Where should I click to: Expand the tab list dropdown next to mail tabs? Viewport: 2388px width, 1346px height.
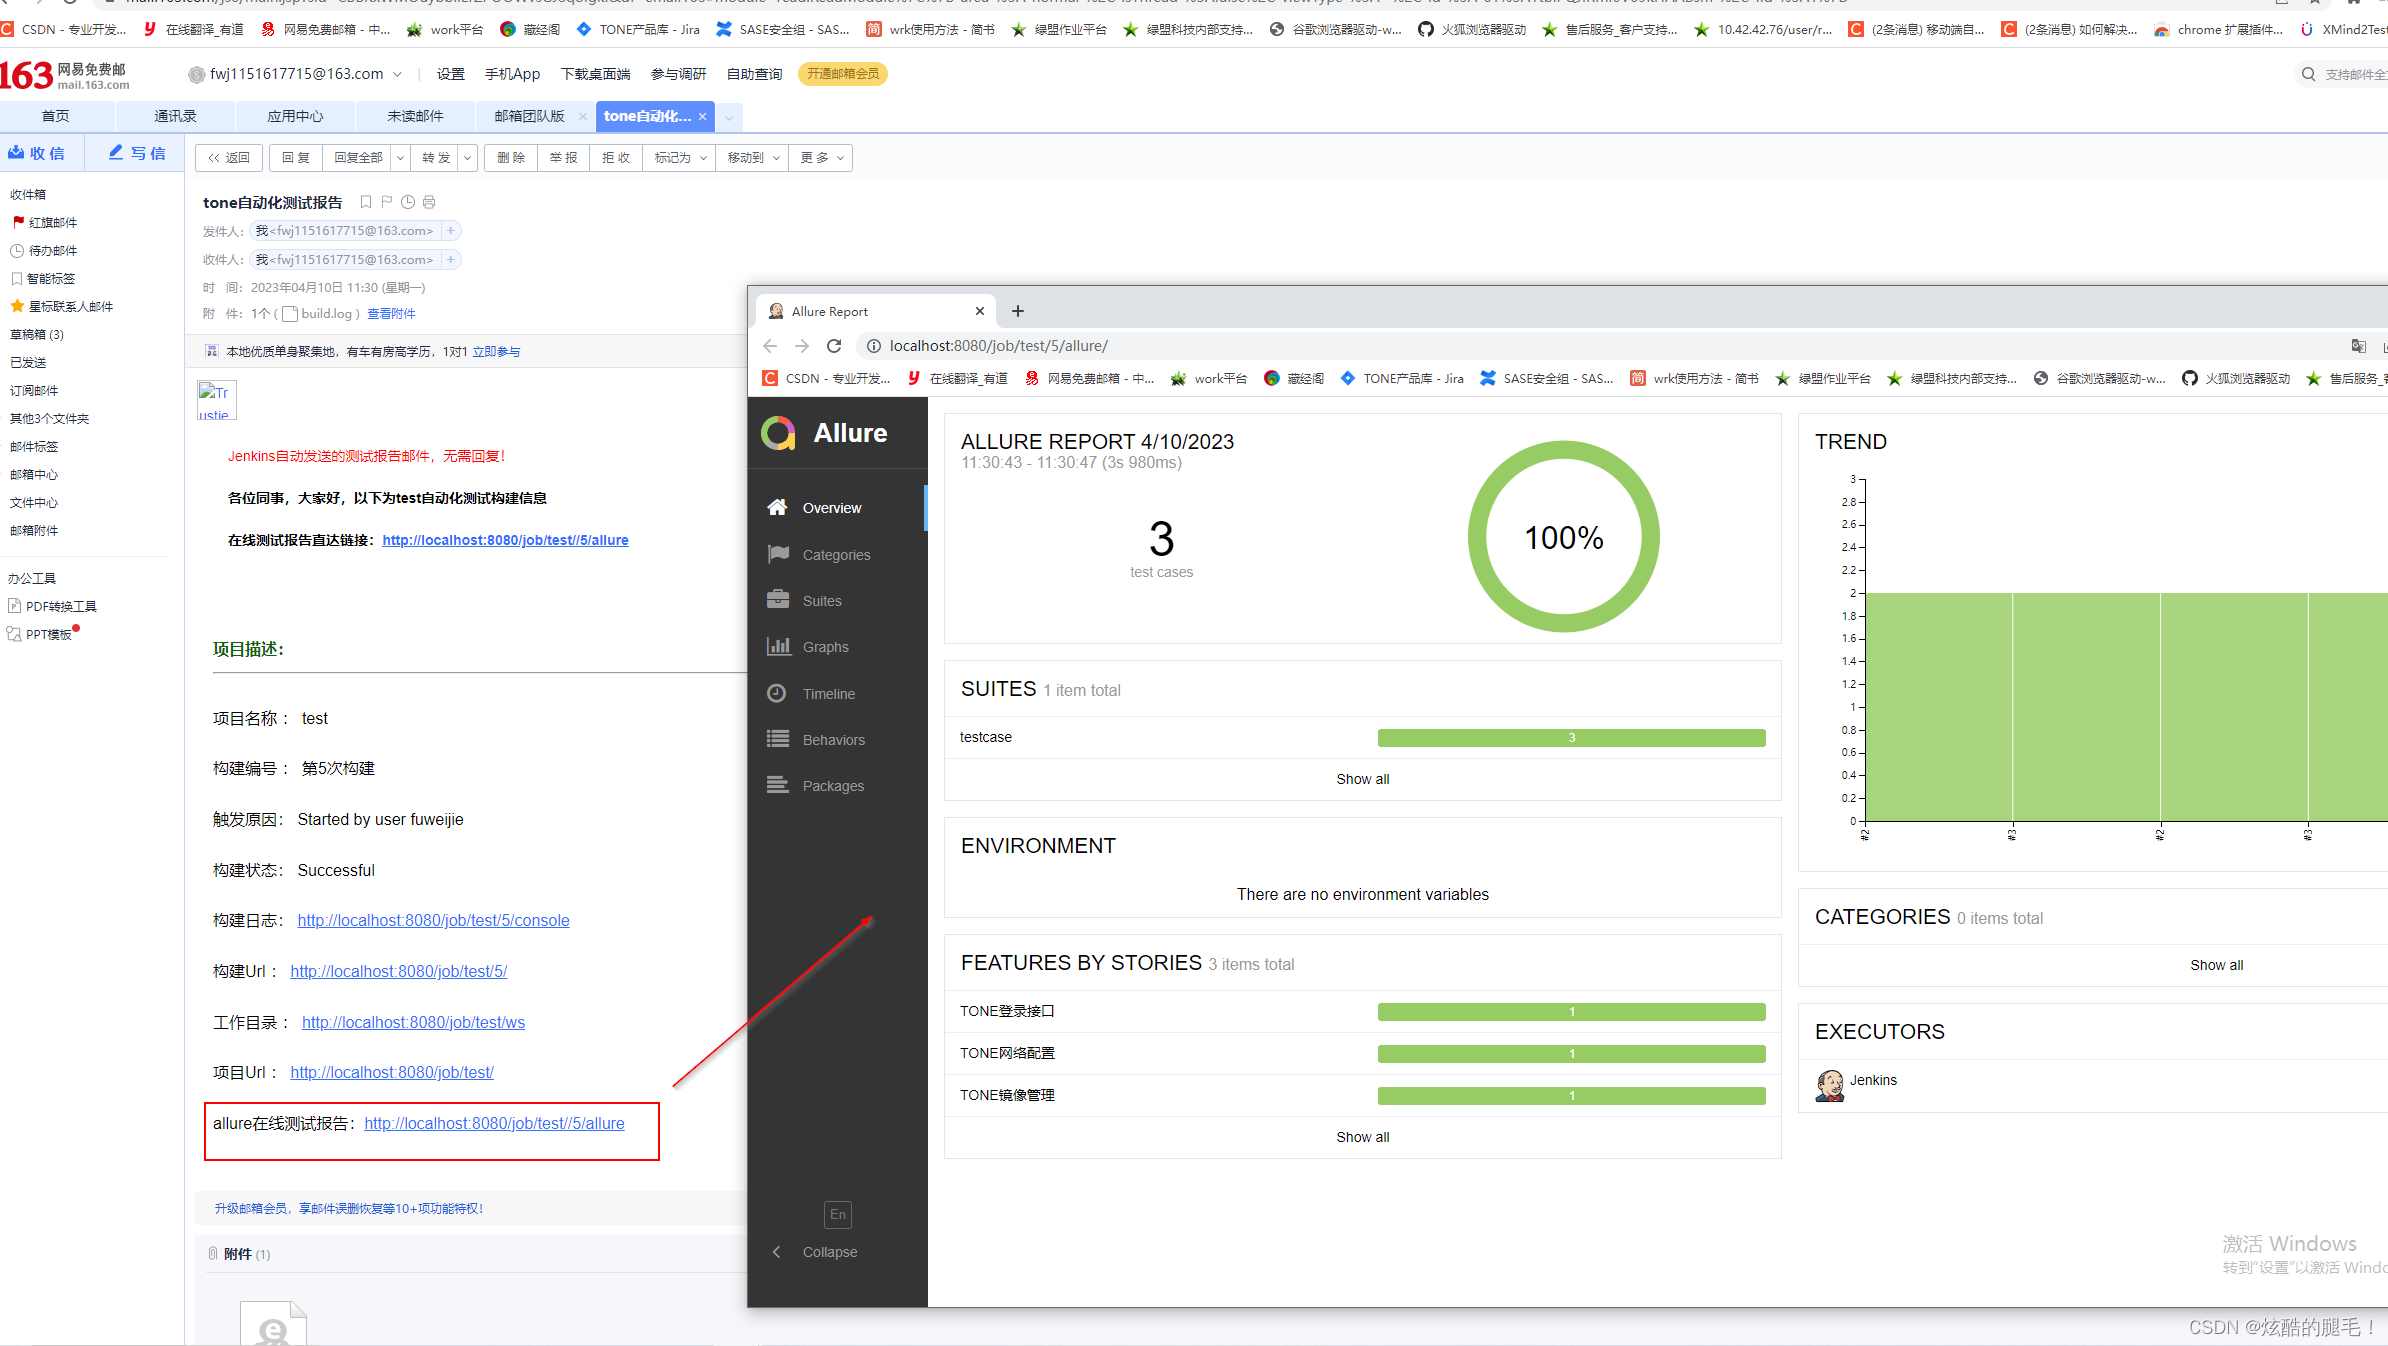click(x=729, y=117)
